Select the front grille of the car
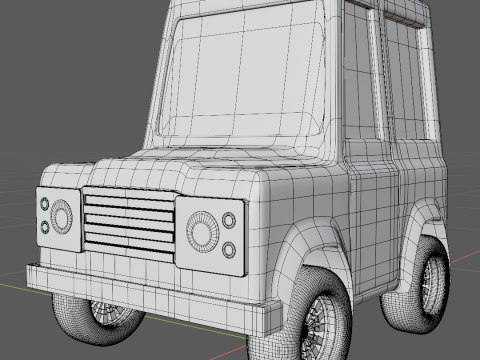Image resolution: width=480 pixels, height=360 pixels. pos(129,224)
